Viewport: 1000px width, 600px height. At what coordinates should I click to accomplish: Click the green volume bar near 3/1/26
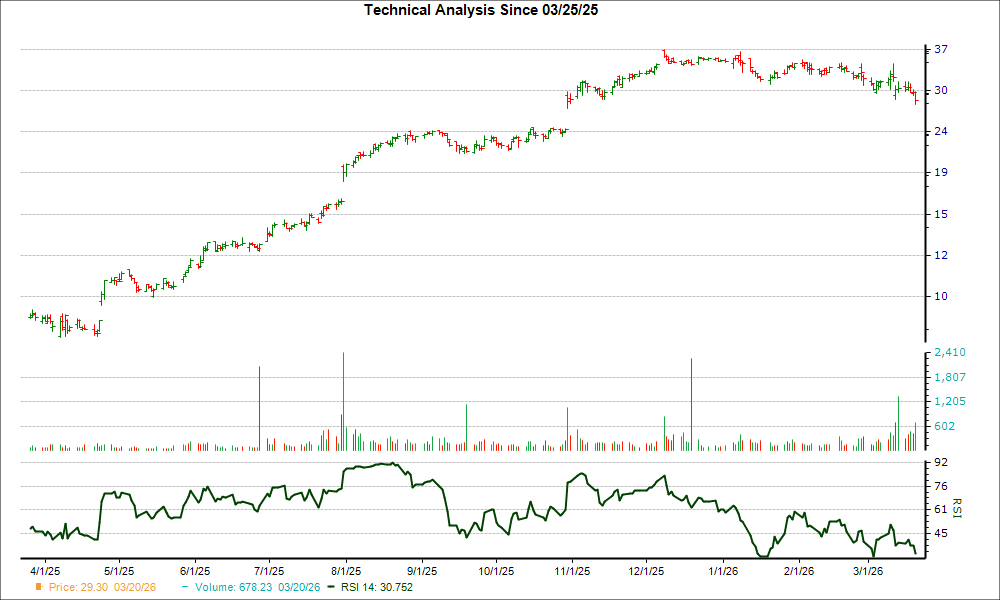898,420
